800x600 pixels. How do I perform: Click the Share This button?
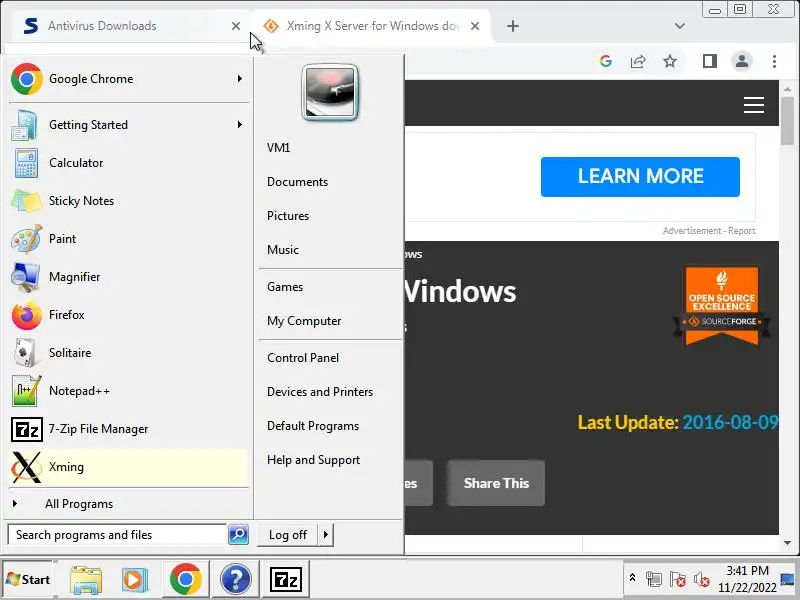coord(496,483)
